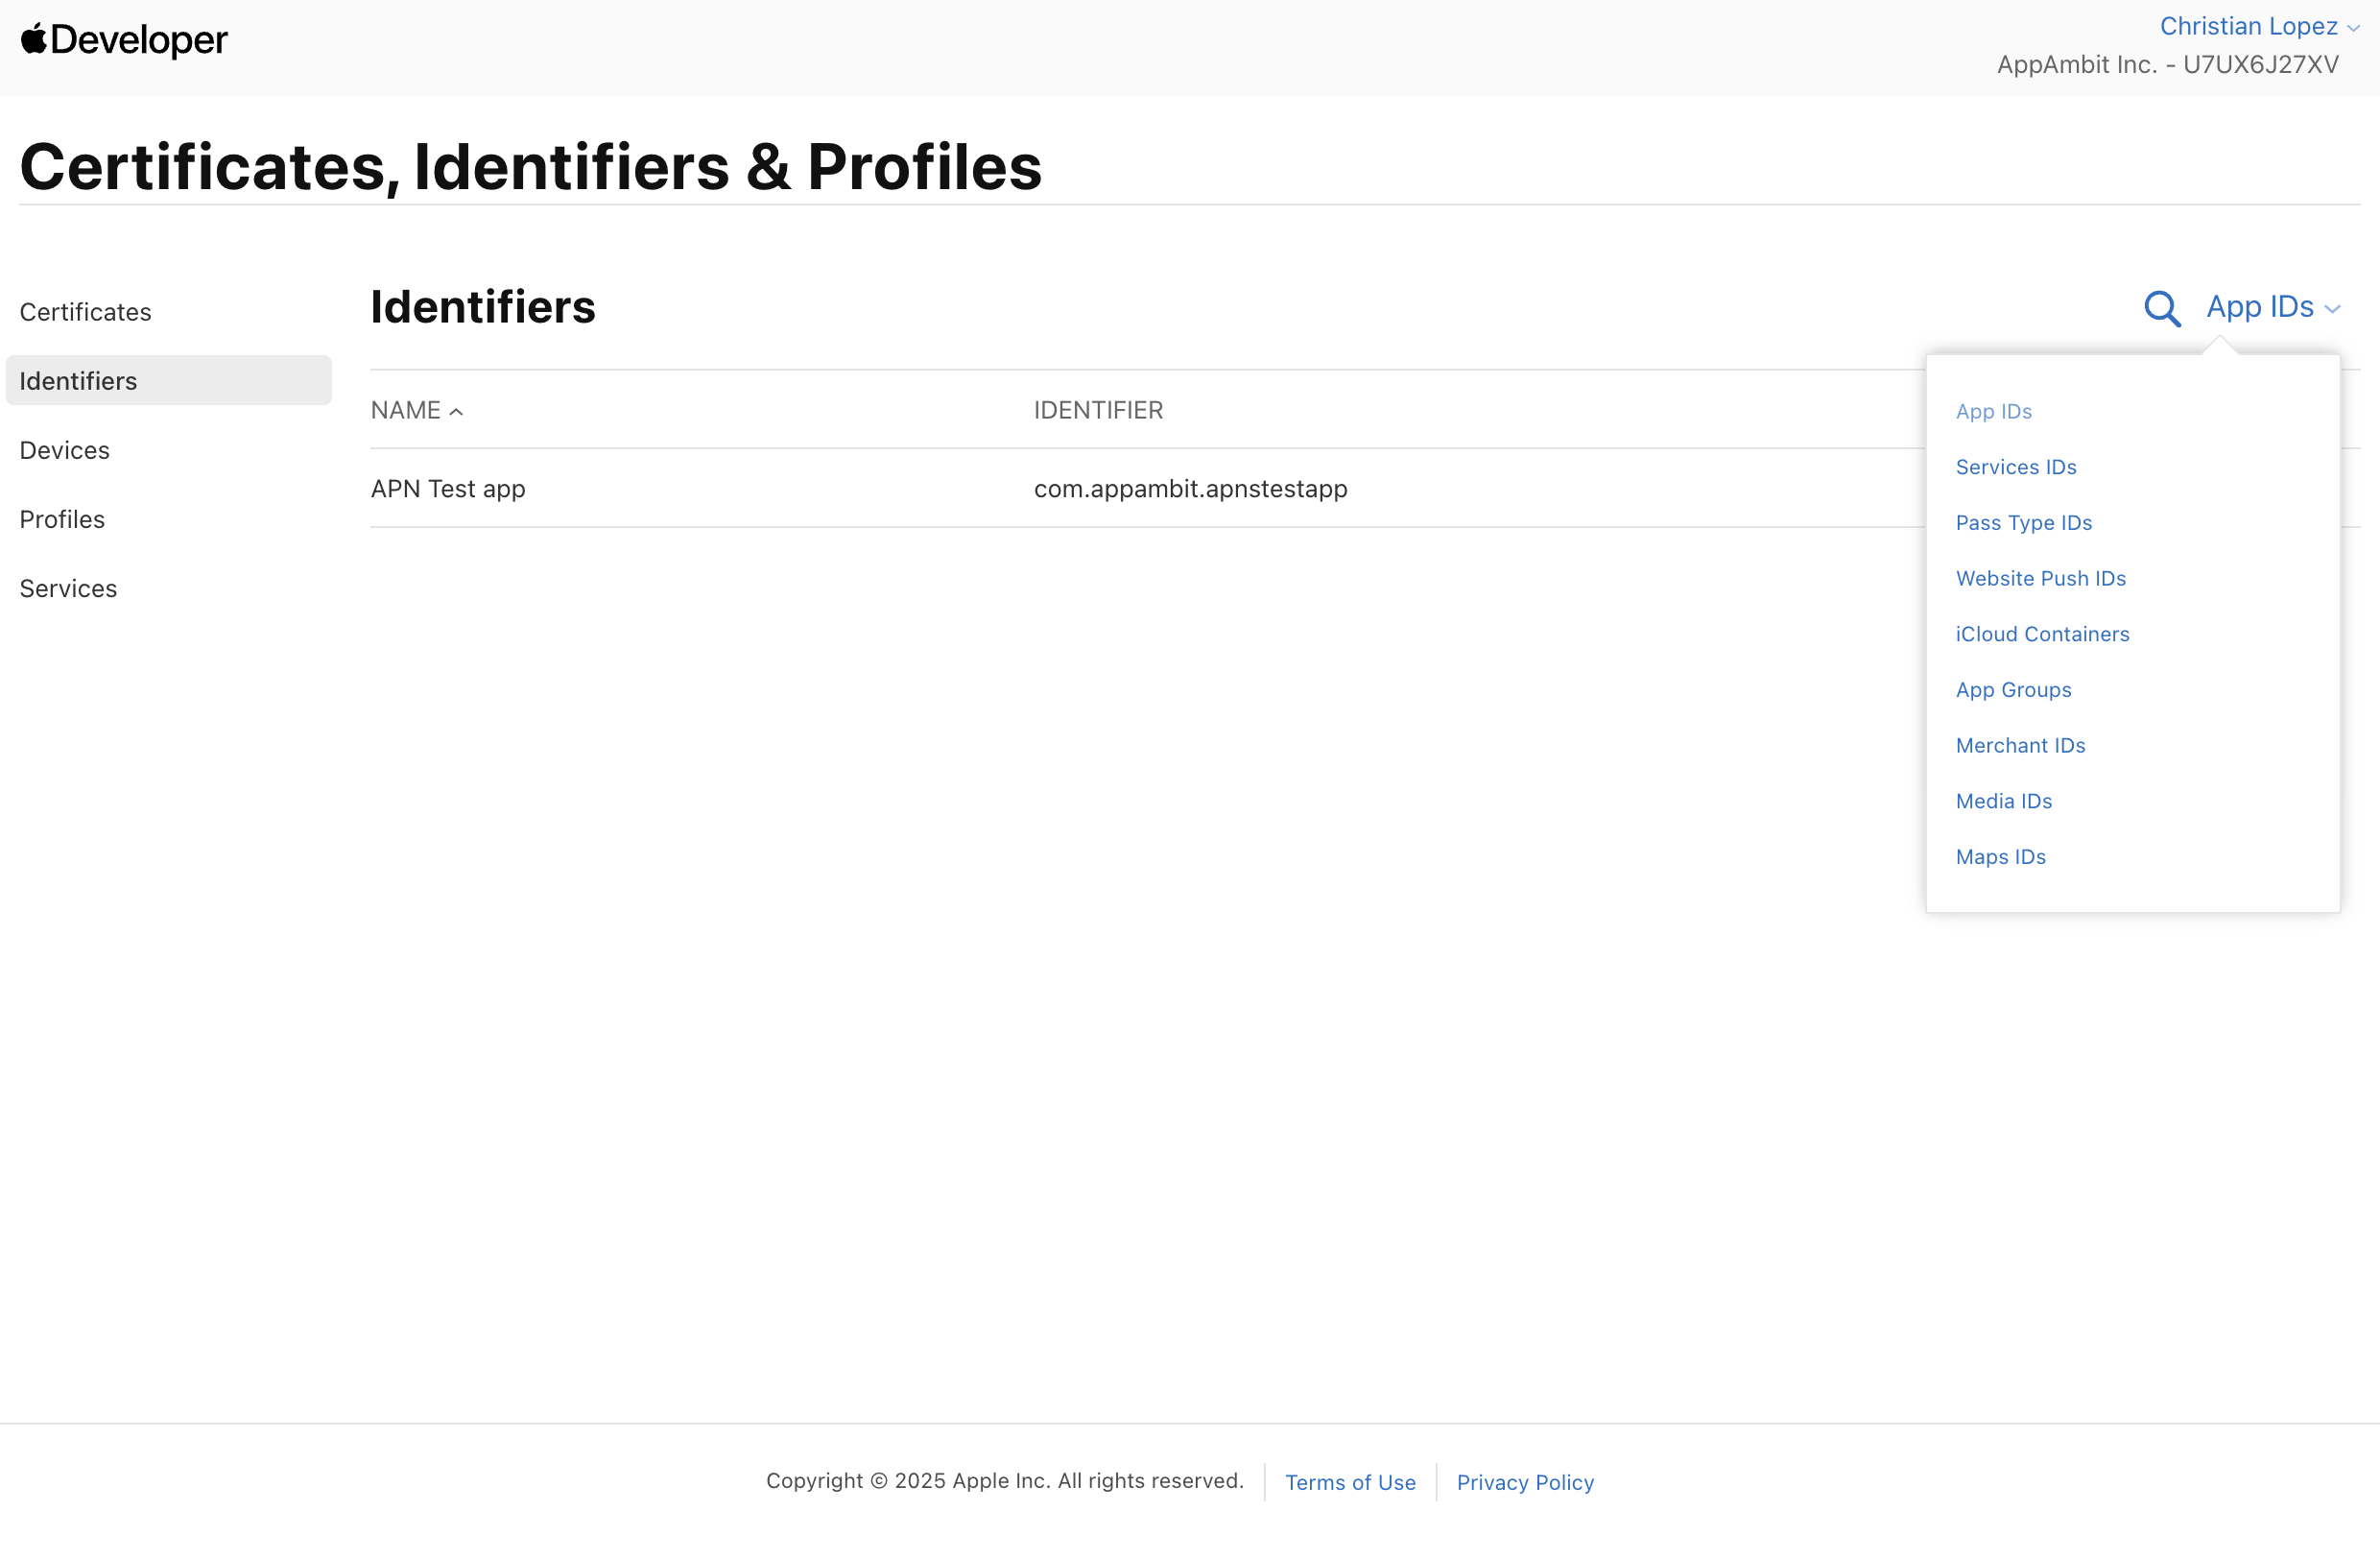
Task: Open the Profiles section
Action: pyautogui.click(x=61, y=519)
